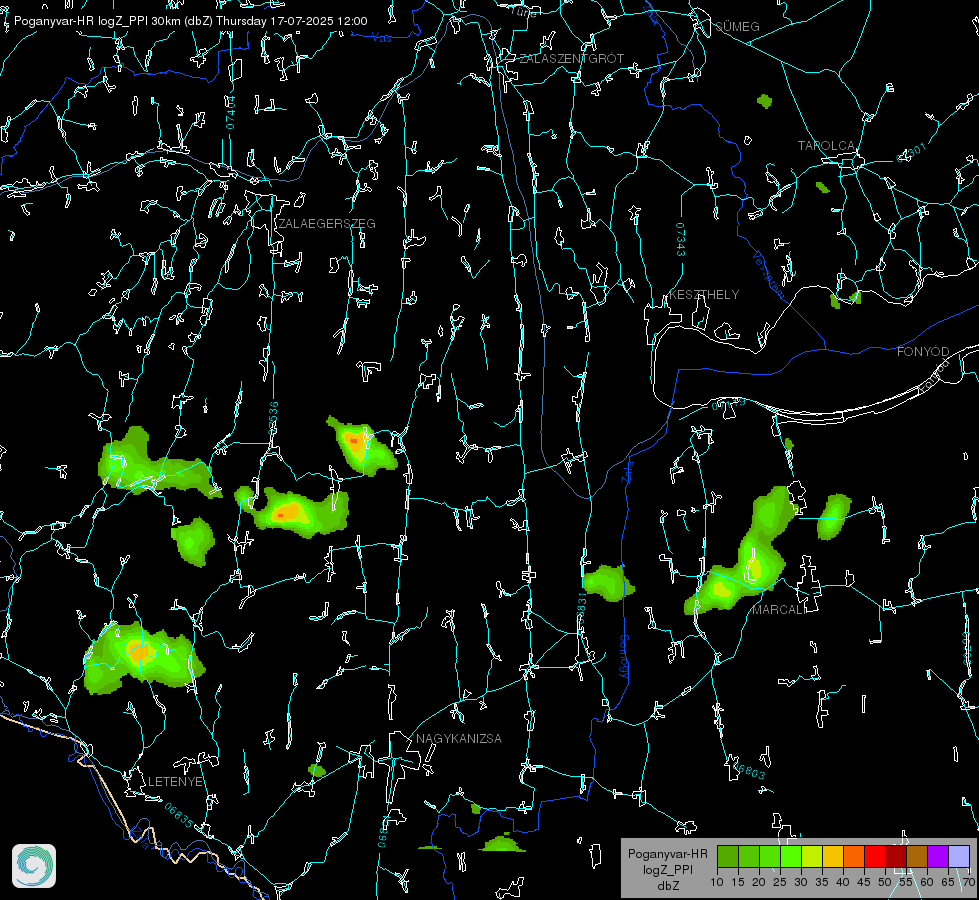This screenshot has height=900, width=979.
Task: Click the legend tick value 40
Action: click(843, 882)
